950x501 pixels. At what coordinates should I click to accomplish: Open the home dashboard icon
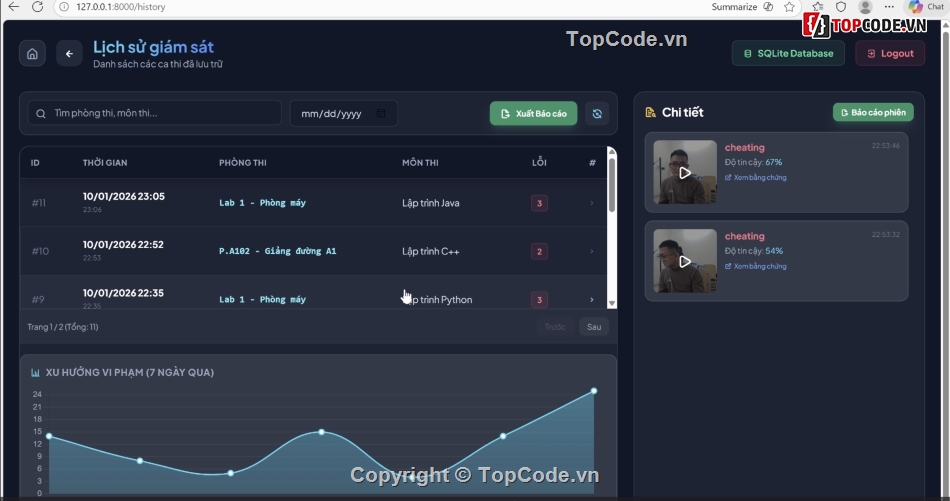pyautogui.click(x=32, y=54)
